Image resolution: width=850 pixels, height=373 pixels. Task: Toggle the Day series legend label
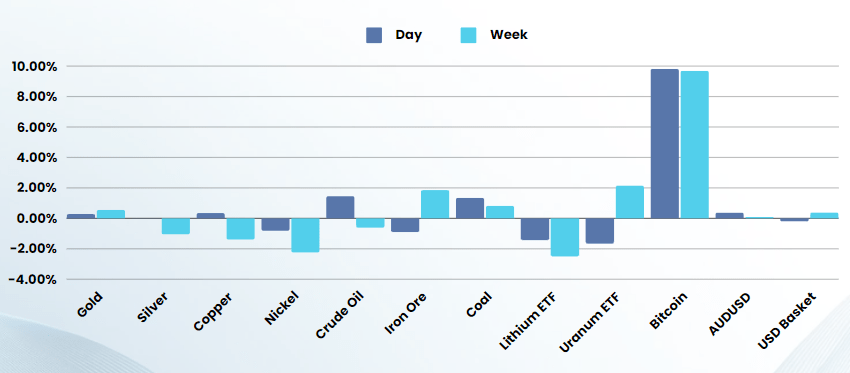tap(409, 35)
